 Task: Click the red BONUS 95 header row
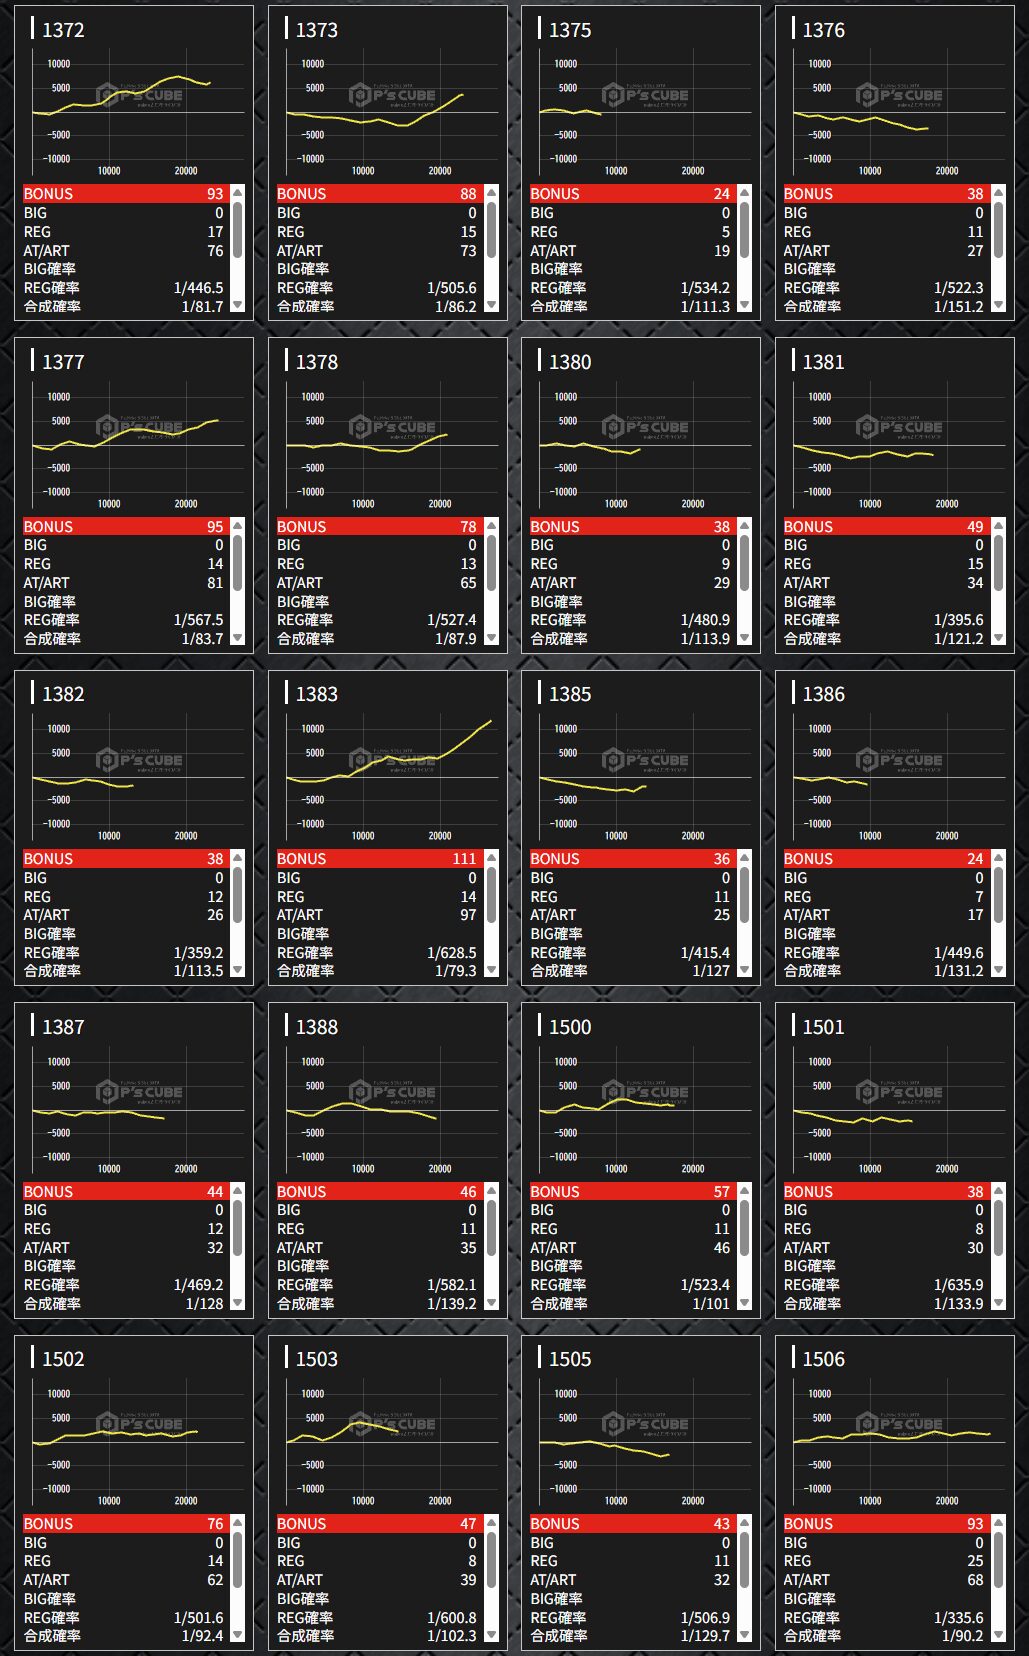pos(125,526)
